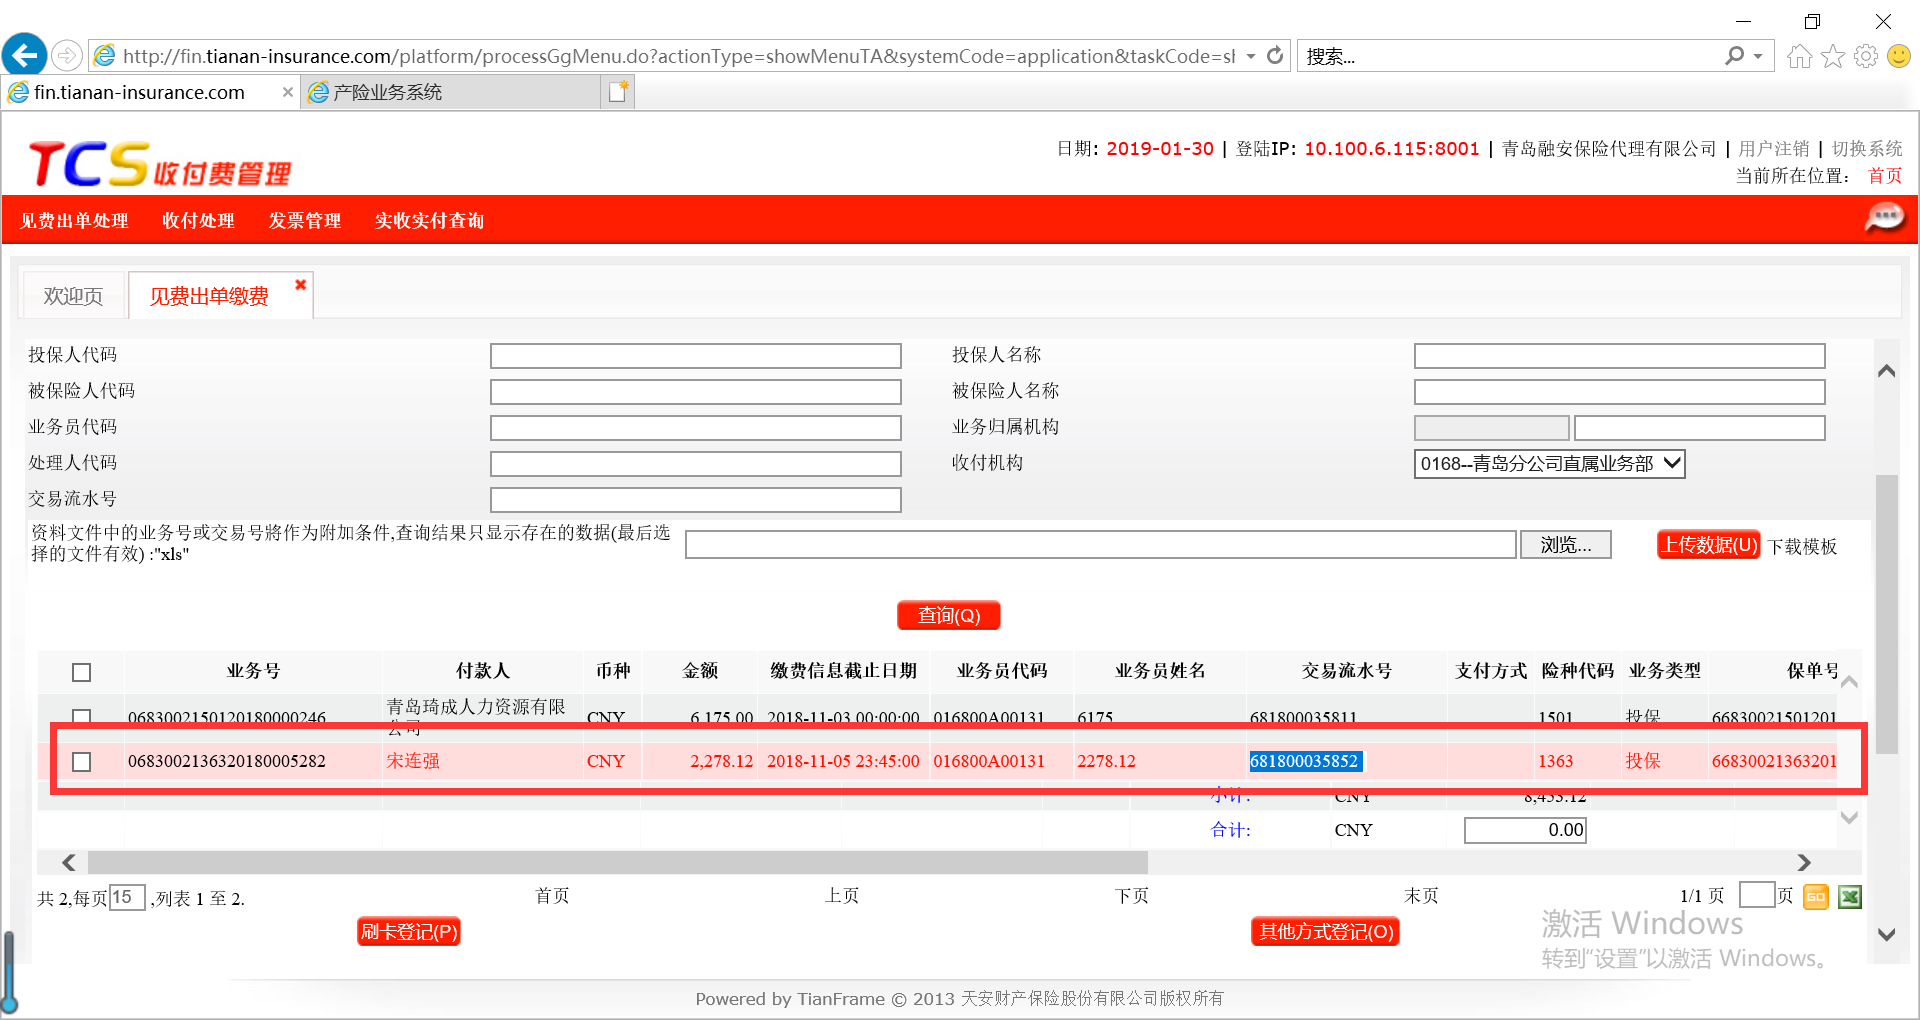Refresh the page with reload icon
The height and width of the screenshot is (1020, 1920).
pos(1275,56)
